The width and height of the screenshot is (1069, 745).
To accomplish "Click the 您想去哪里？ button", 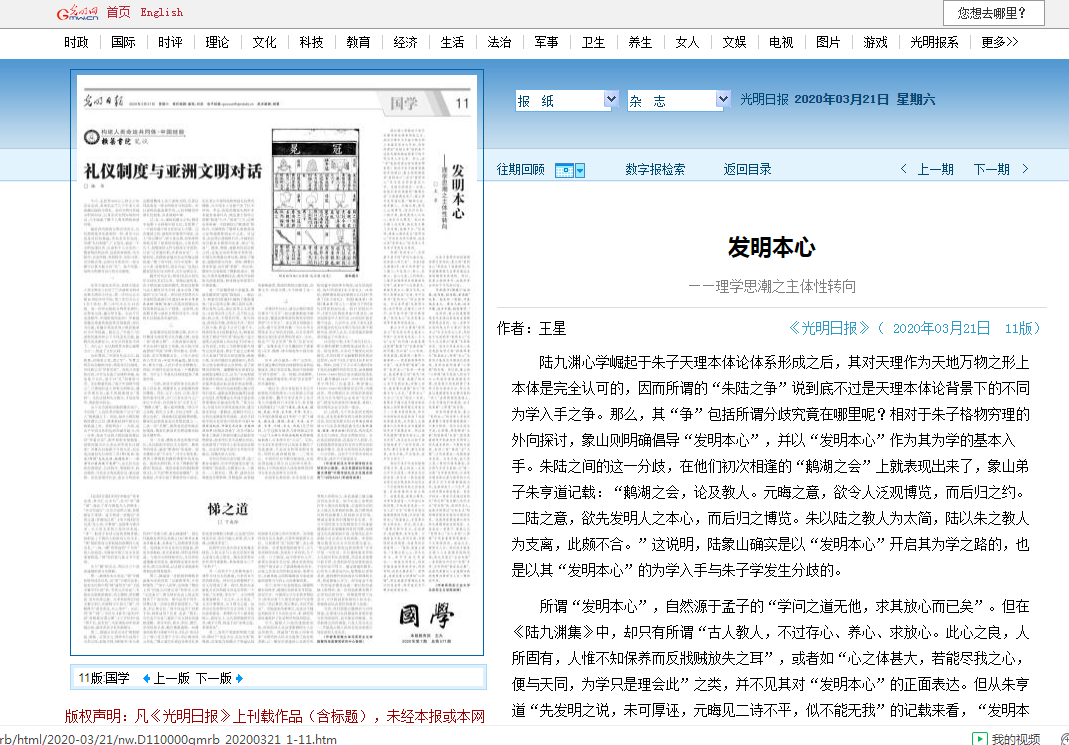I will [993, 13].
